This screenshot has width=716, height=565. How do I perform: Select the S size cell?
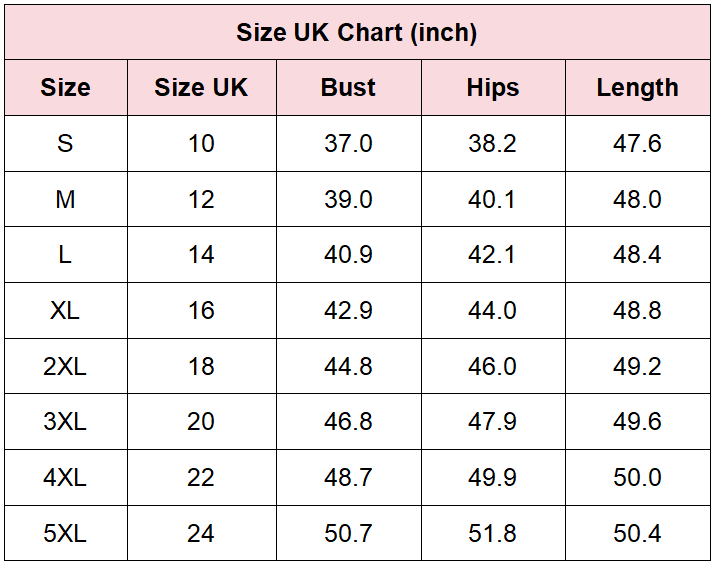[x=65, y=143]
